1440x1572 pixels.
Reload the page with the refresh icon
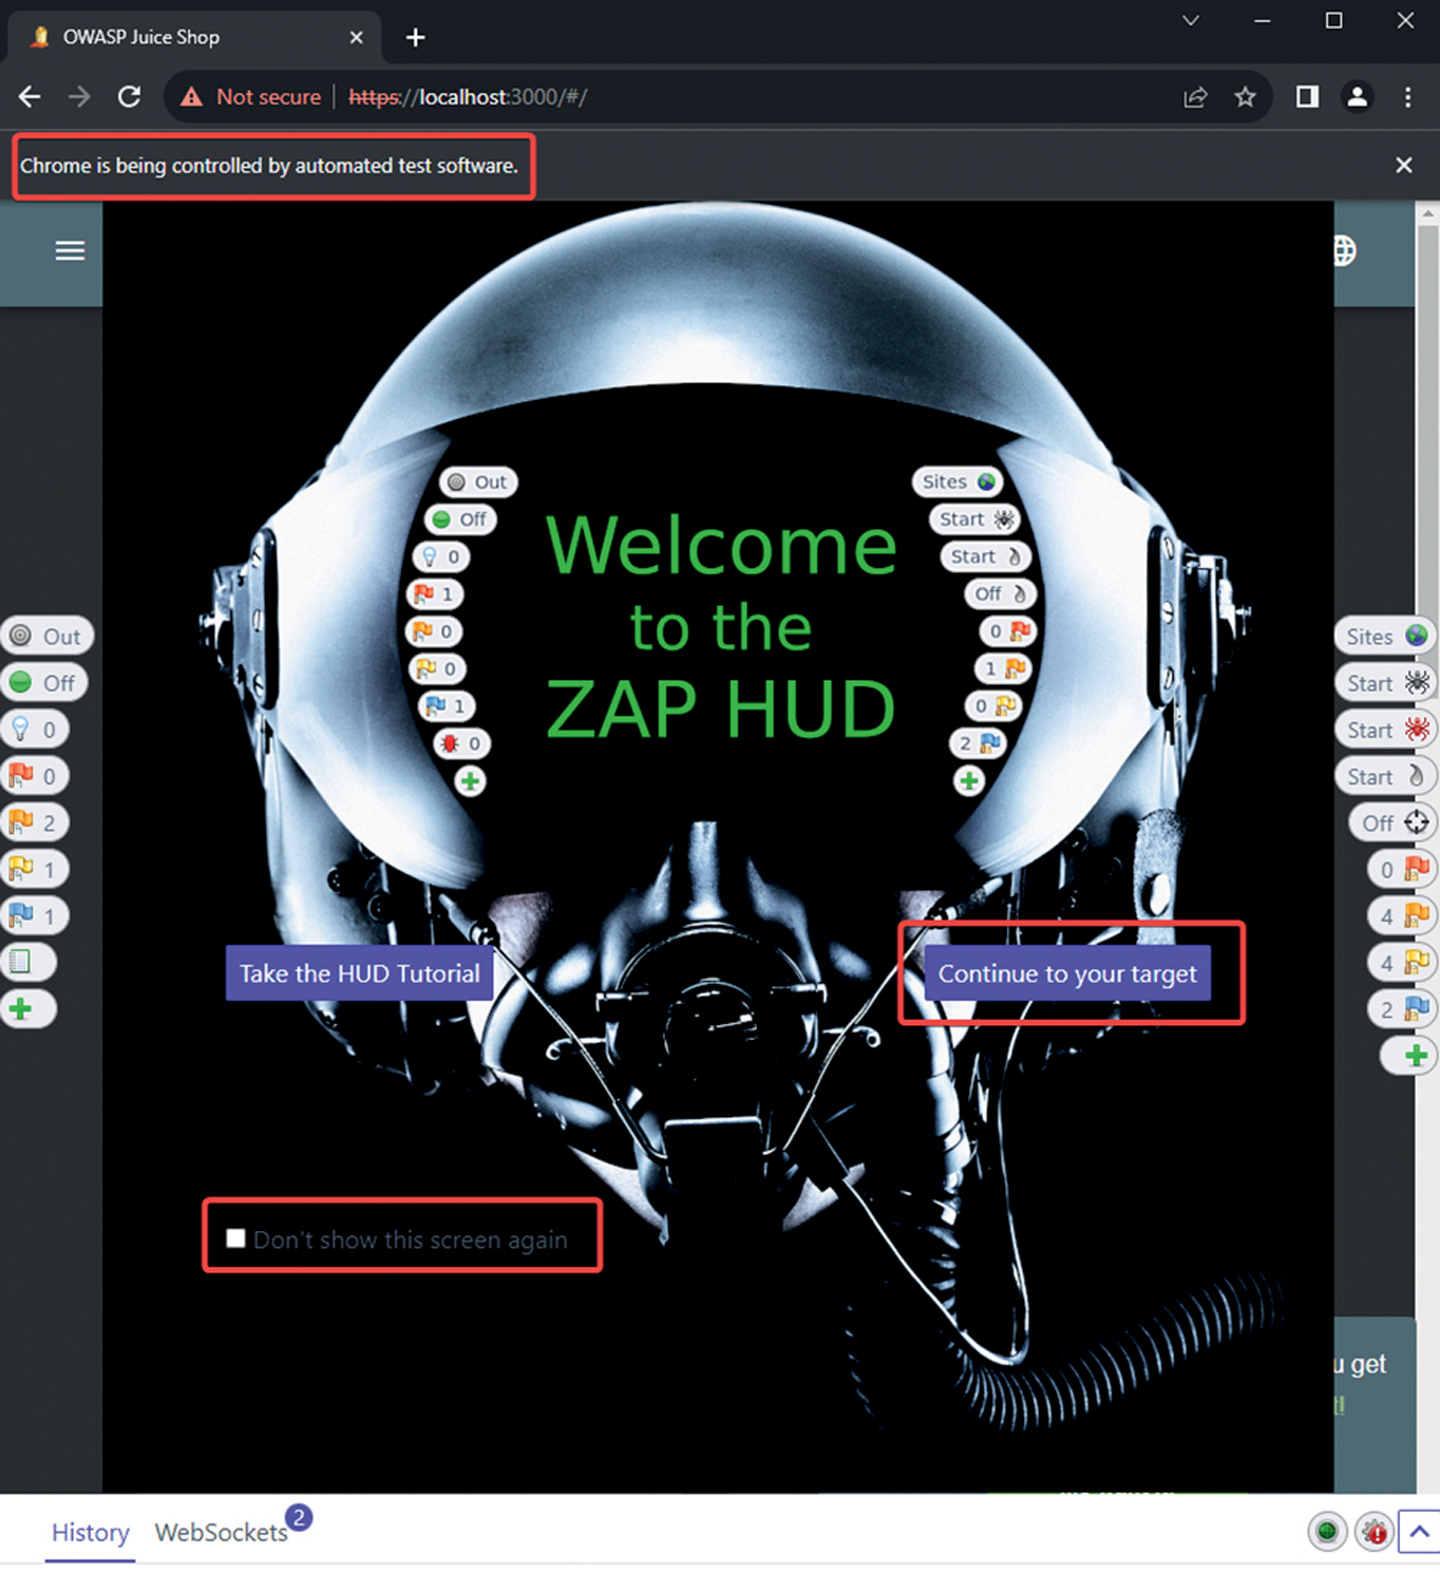[x=129, y=97]
